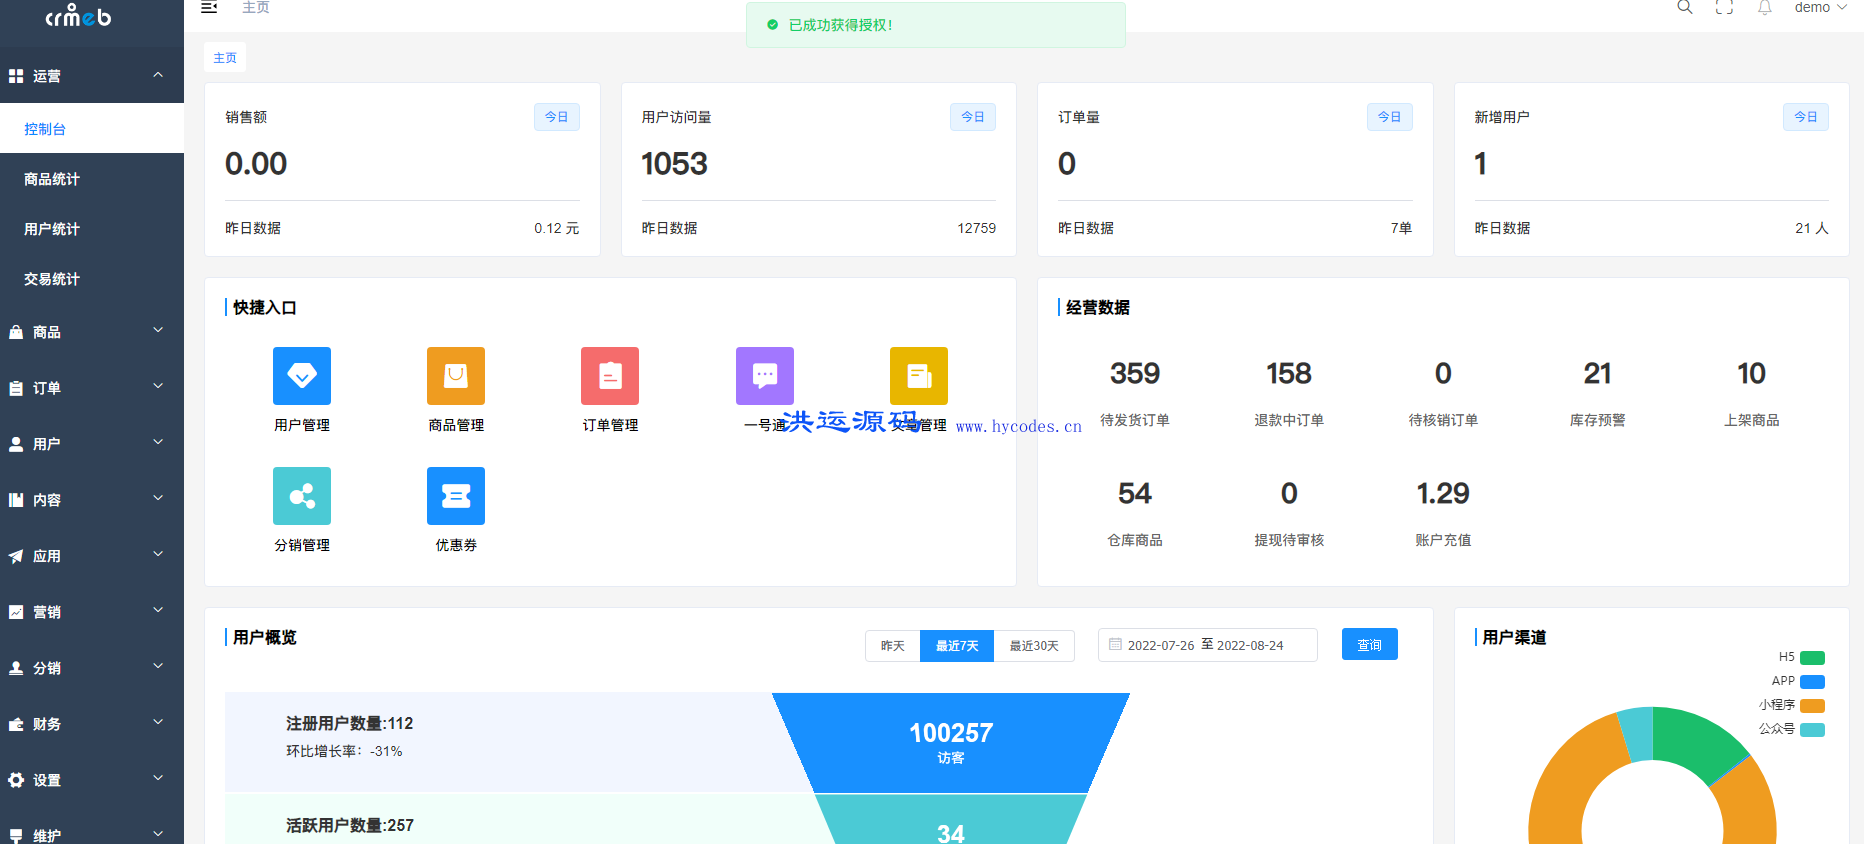1864x844 pixels.
Task: Click the search magnifier icon in header
Action: point(1685,7)
